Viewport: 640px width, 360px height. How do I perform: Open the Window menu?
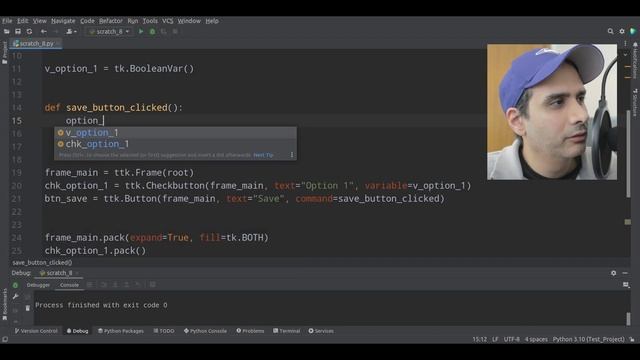(189, 21)
